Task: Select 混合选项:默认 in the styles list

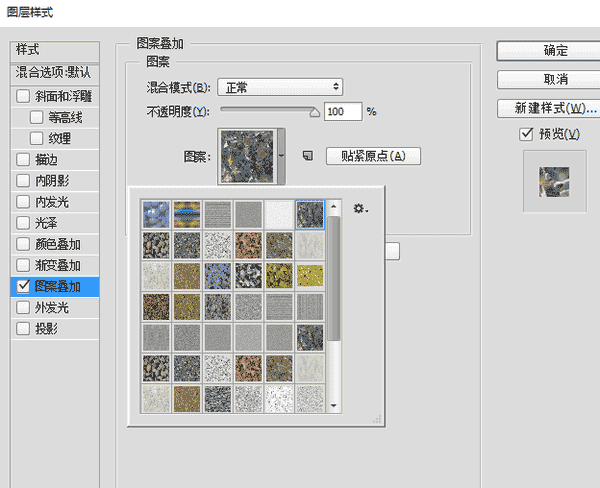Action: tap(55, 72)
